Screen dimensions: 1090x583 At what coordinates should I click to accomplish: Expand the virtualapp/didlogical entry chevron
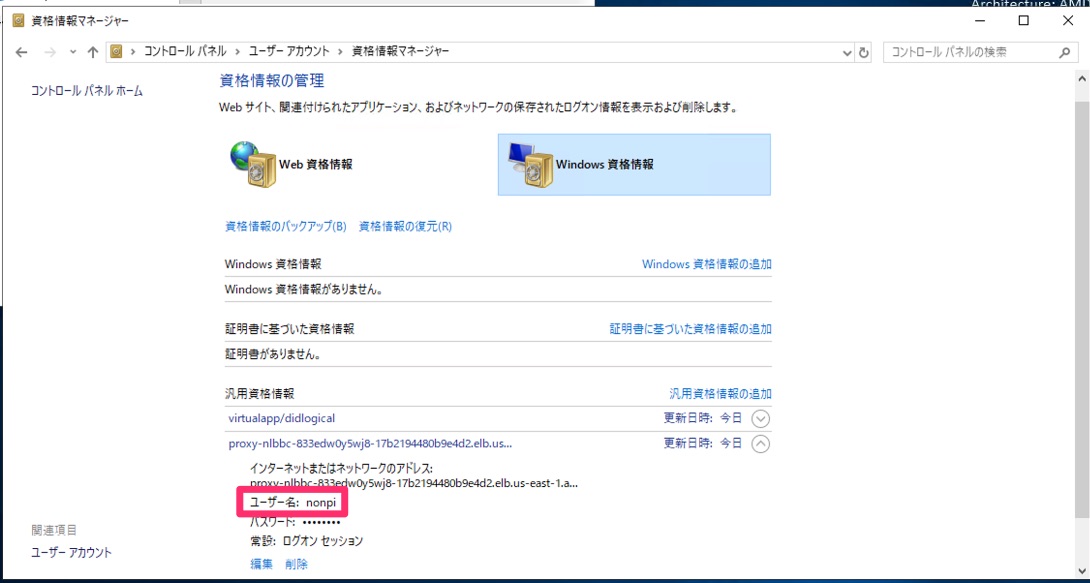coord(761,419)
